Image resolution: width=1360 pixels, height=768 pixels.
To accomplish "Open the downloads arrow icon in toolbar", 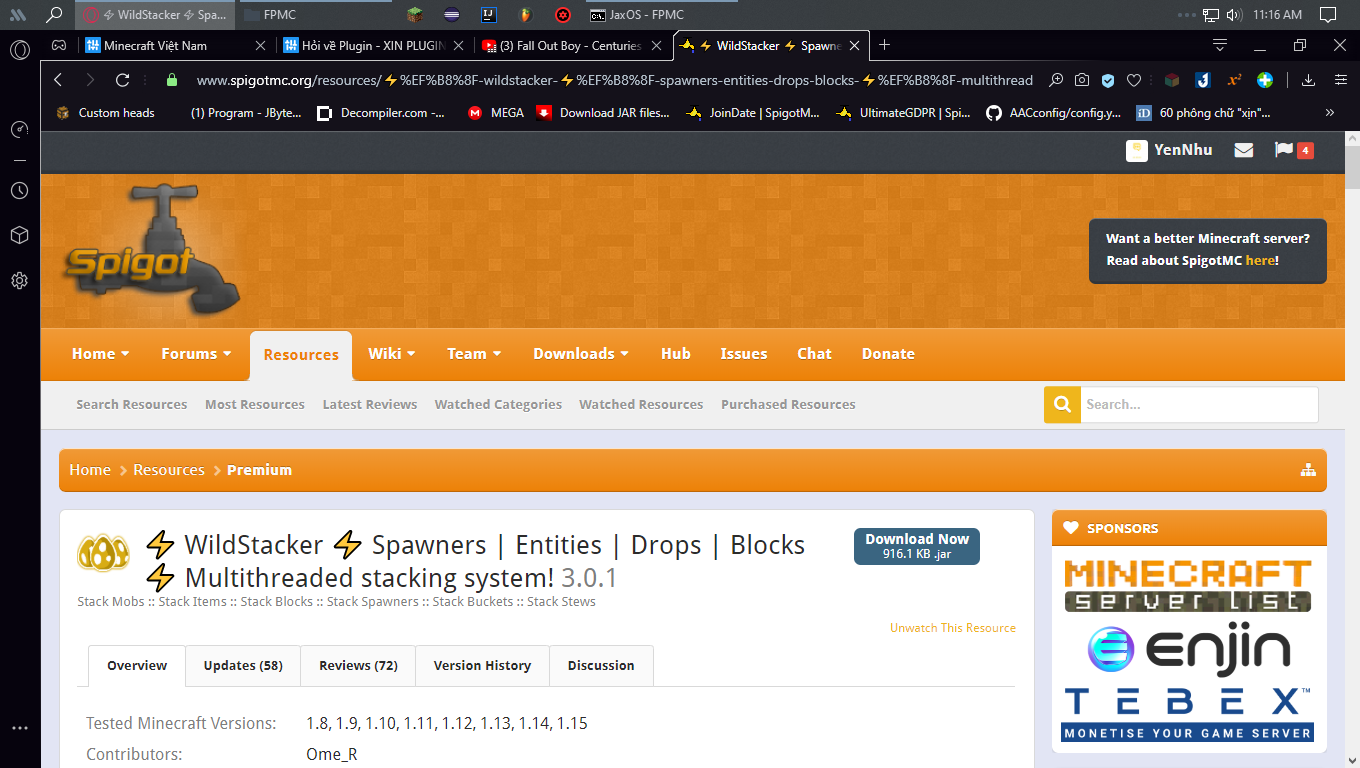I will [1308, 80].
